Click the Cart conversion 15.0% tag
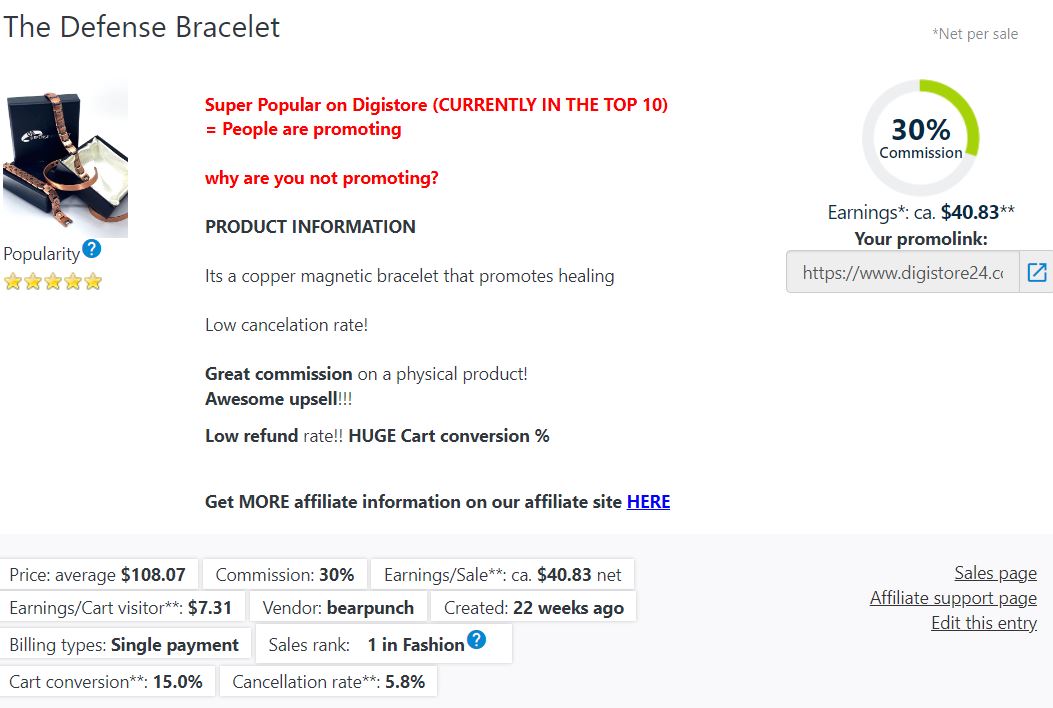 (106, 682)
